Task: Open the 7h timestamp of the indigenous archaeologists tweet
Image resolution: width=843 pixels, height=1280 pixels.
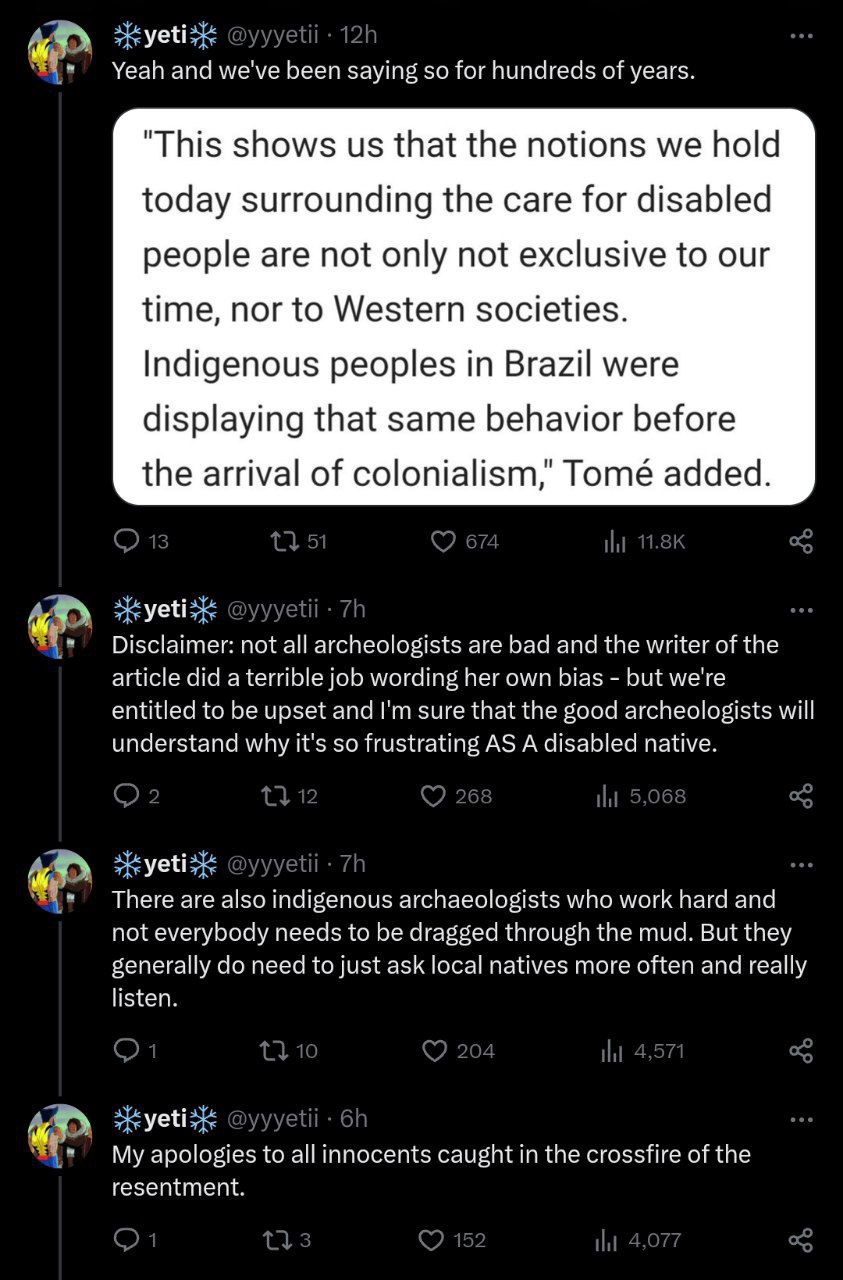Action: pyautogui.click(x=353, y=863)
